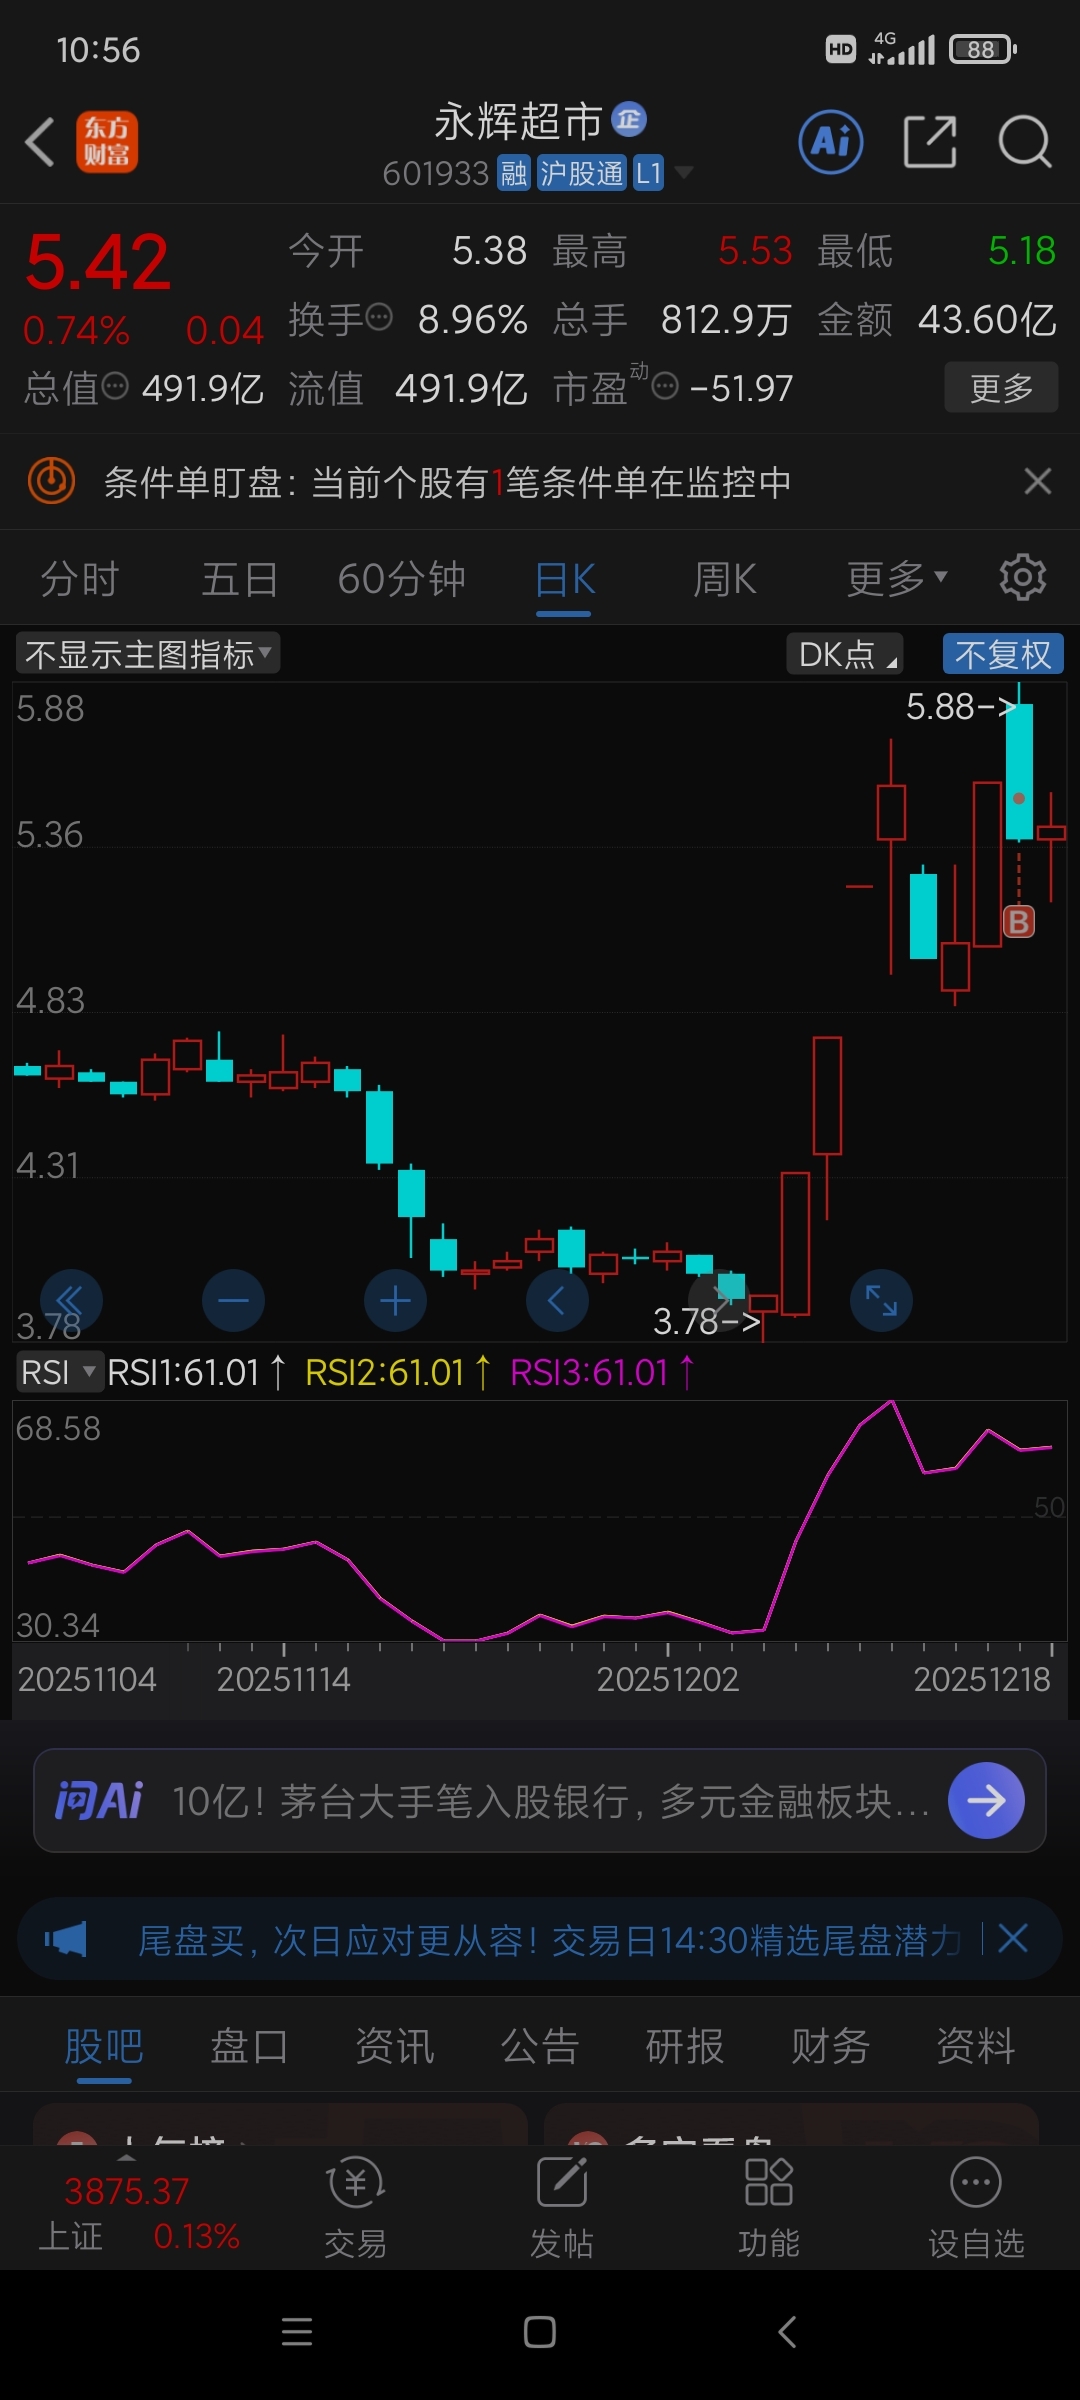Tap the Android recent apps menu button

(297, 2332)
